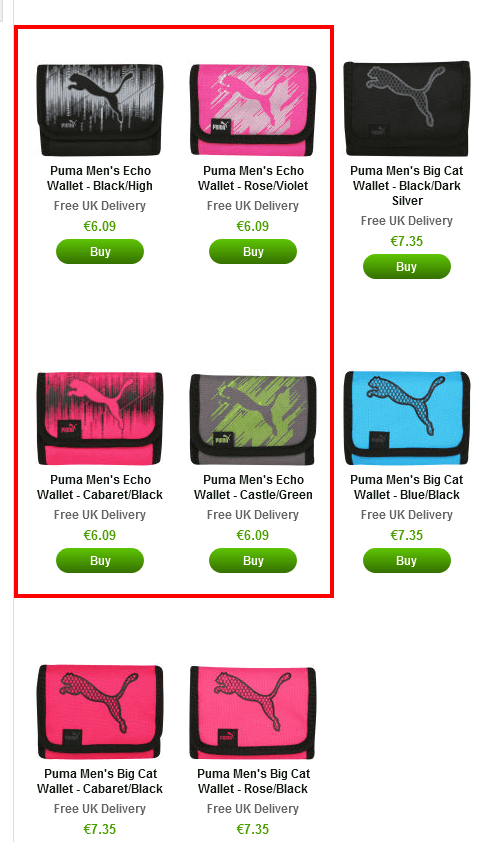Follow the Big Cat Wallet Rose/Black title link
Screen dimensions: 487x842
tap(253, 781)
